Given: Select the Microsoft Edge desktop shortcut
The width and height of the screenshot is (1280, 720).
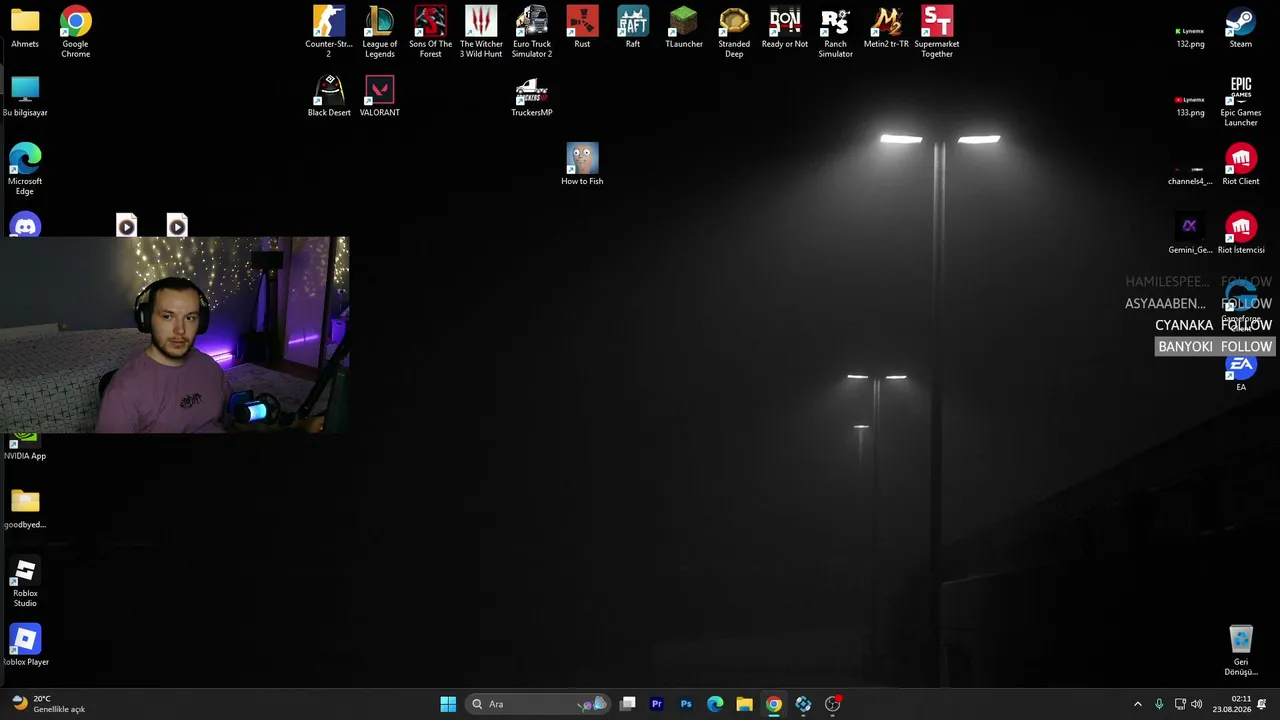Looking at the screenshot, I should [x=25, y=168].
